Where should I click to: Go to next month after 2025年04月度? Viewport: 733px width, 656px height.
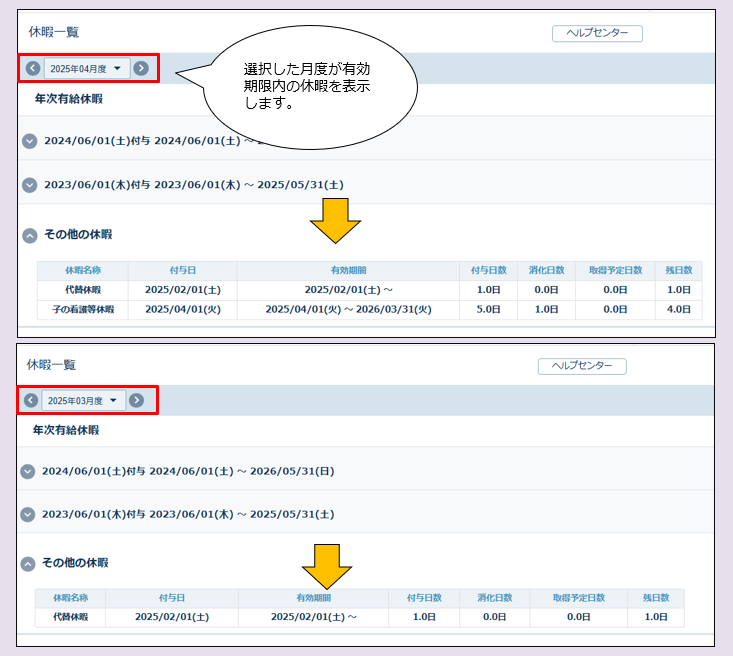click(141, 68)
